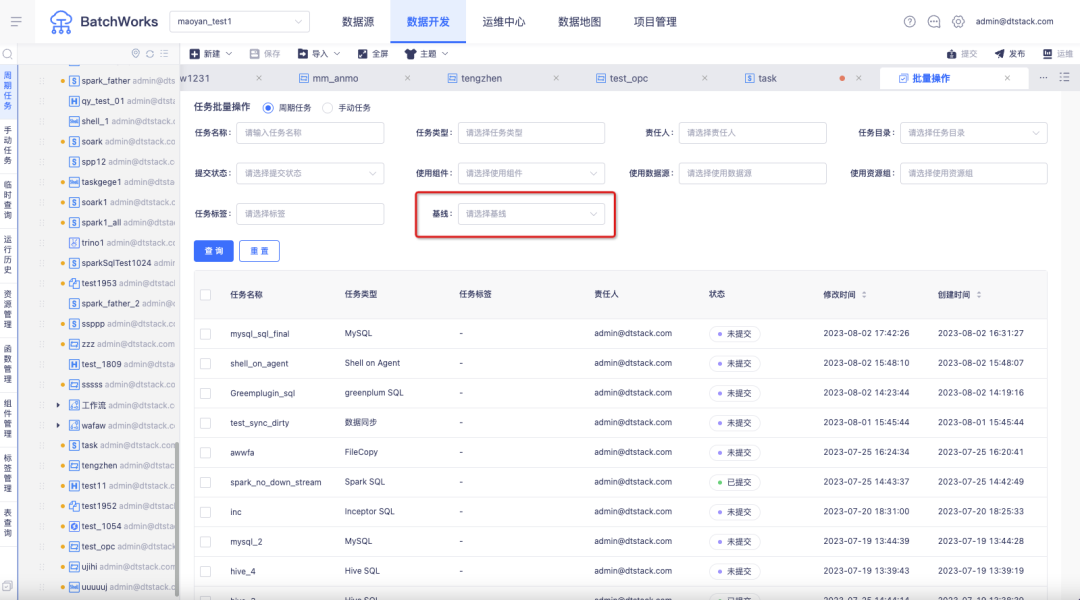Open the 基线 baseline dropdown
Viewport: 1080px width, 600px height.
pos(531,214)
